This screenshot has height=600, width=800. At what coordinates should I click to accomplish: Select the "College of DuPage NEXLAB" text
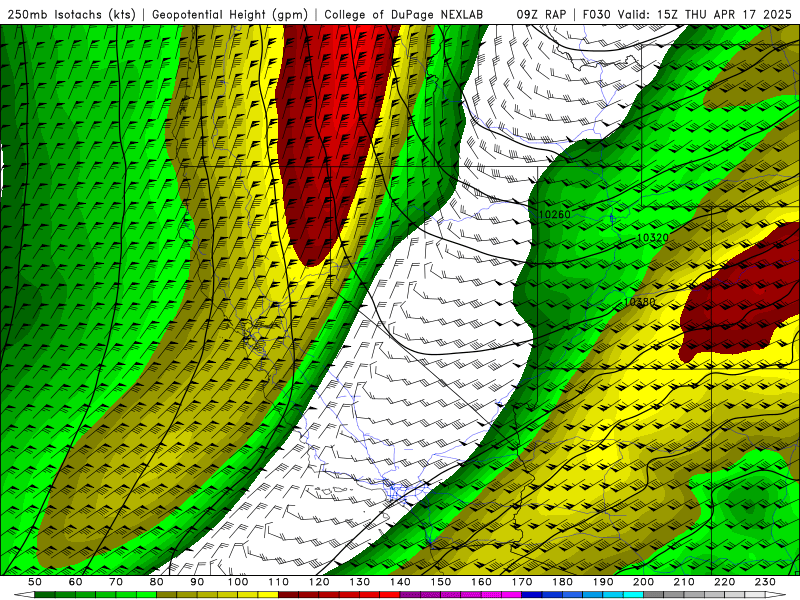404,15
